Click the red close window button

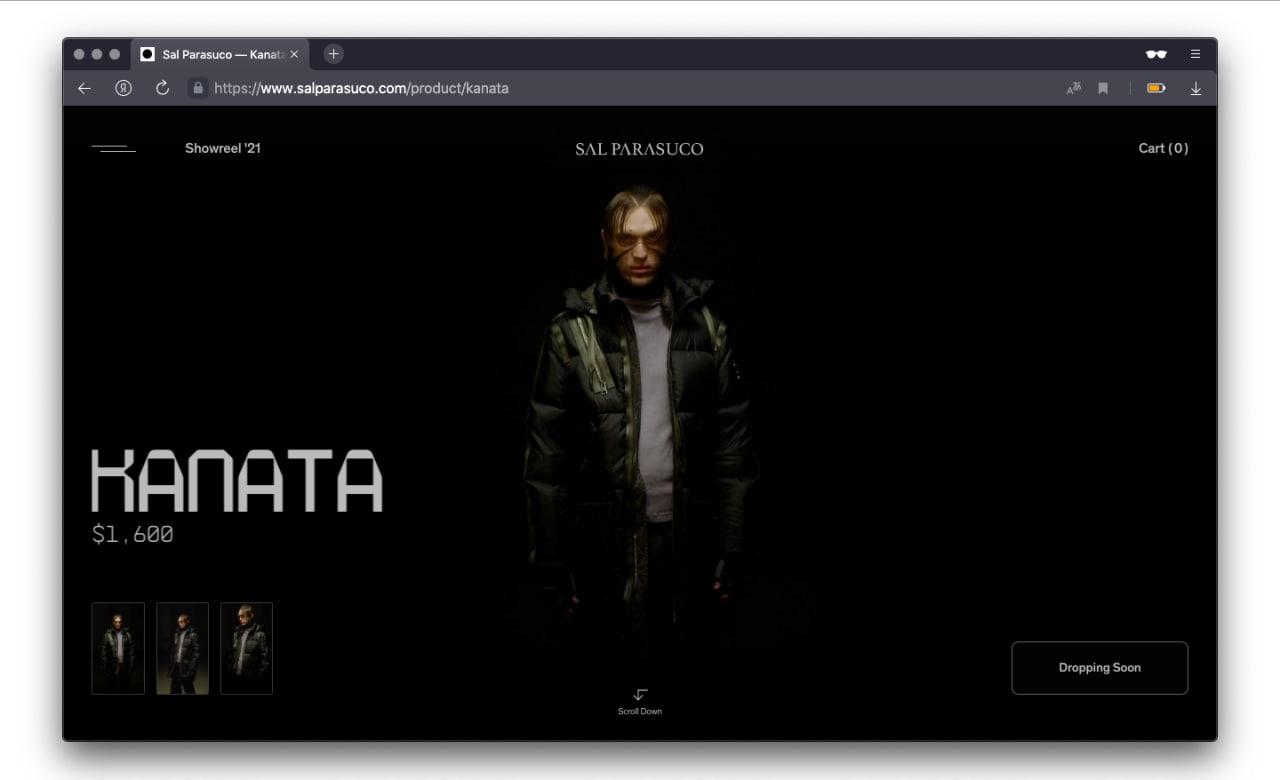click(79, 54)
